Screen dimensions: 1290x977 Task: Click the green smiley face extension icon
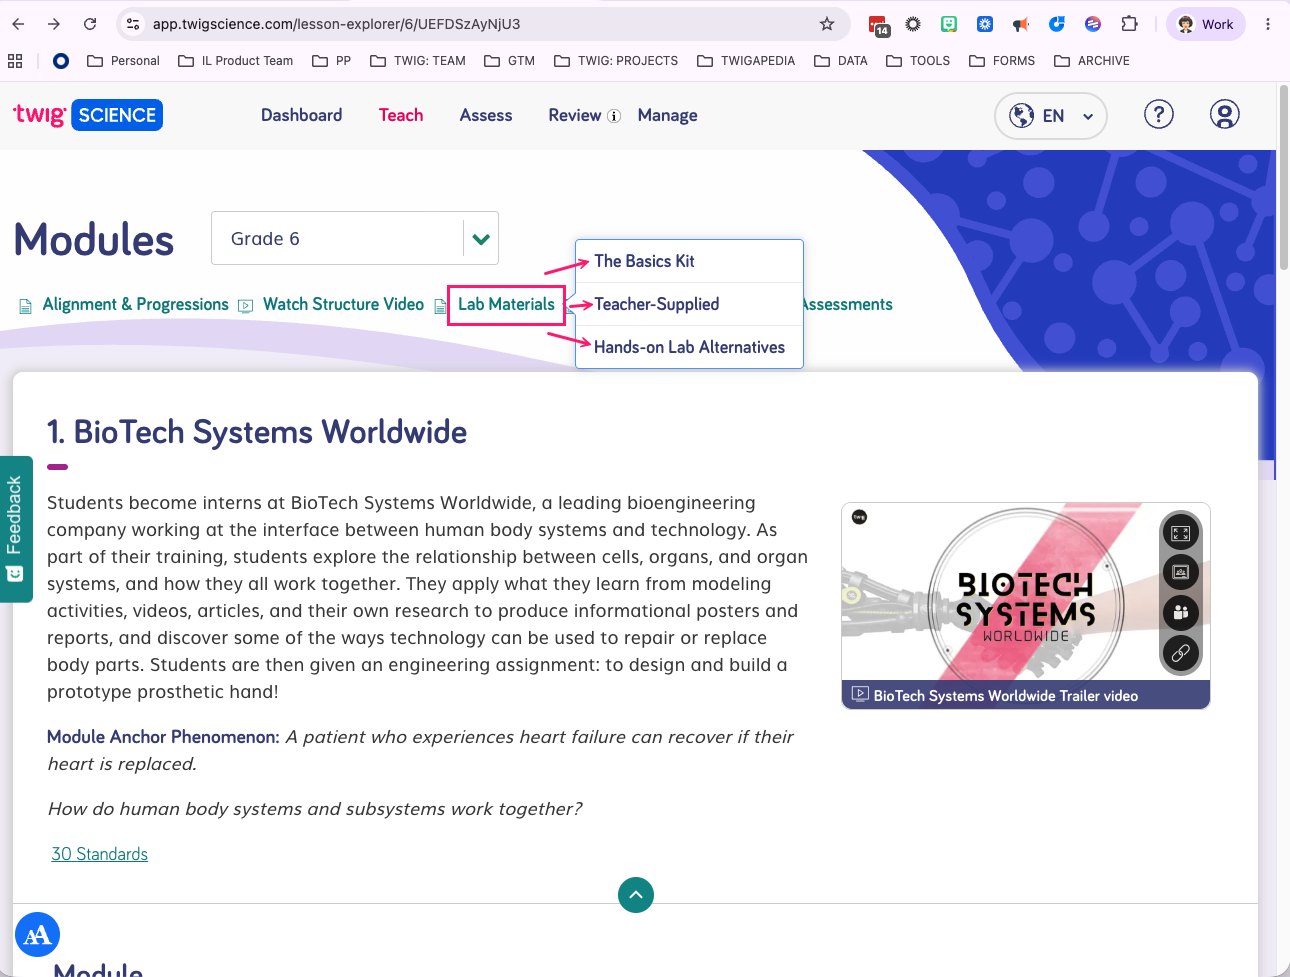(x=949, y=24)
